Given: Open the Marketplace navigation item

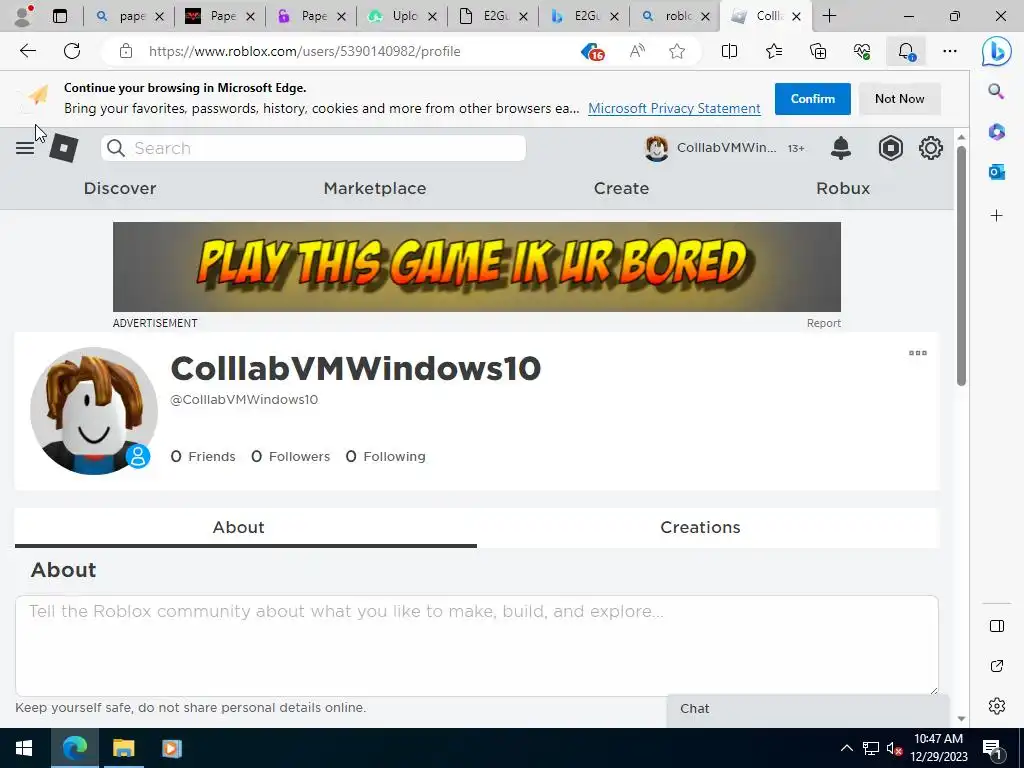Looking at the screenshot, I should click(375, 188).
